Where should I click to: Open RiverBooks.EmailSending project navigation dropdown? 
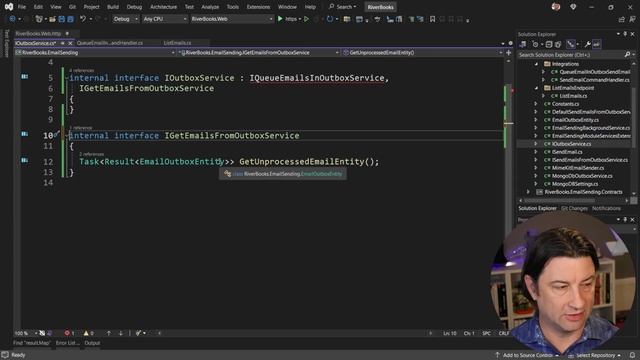(95, 53)
